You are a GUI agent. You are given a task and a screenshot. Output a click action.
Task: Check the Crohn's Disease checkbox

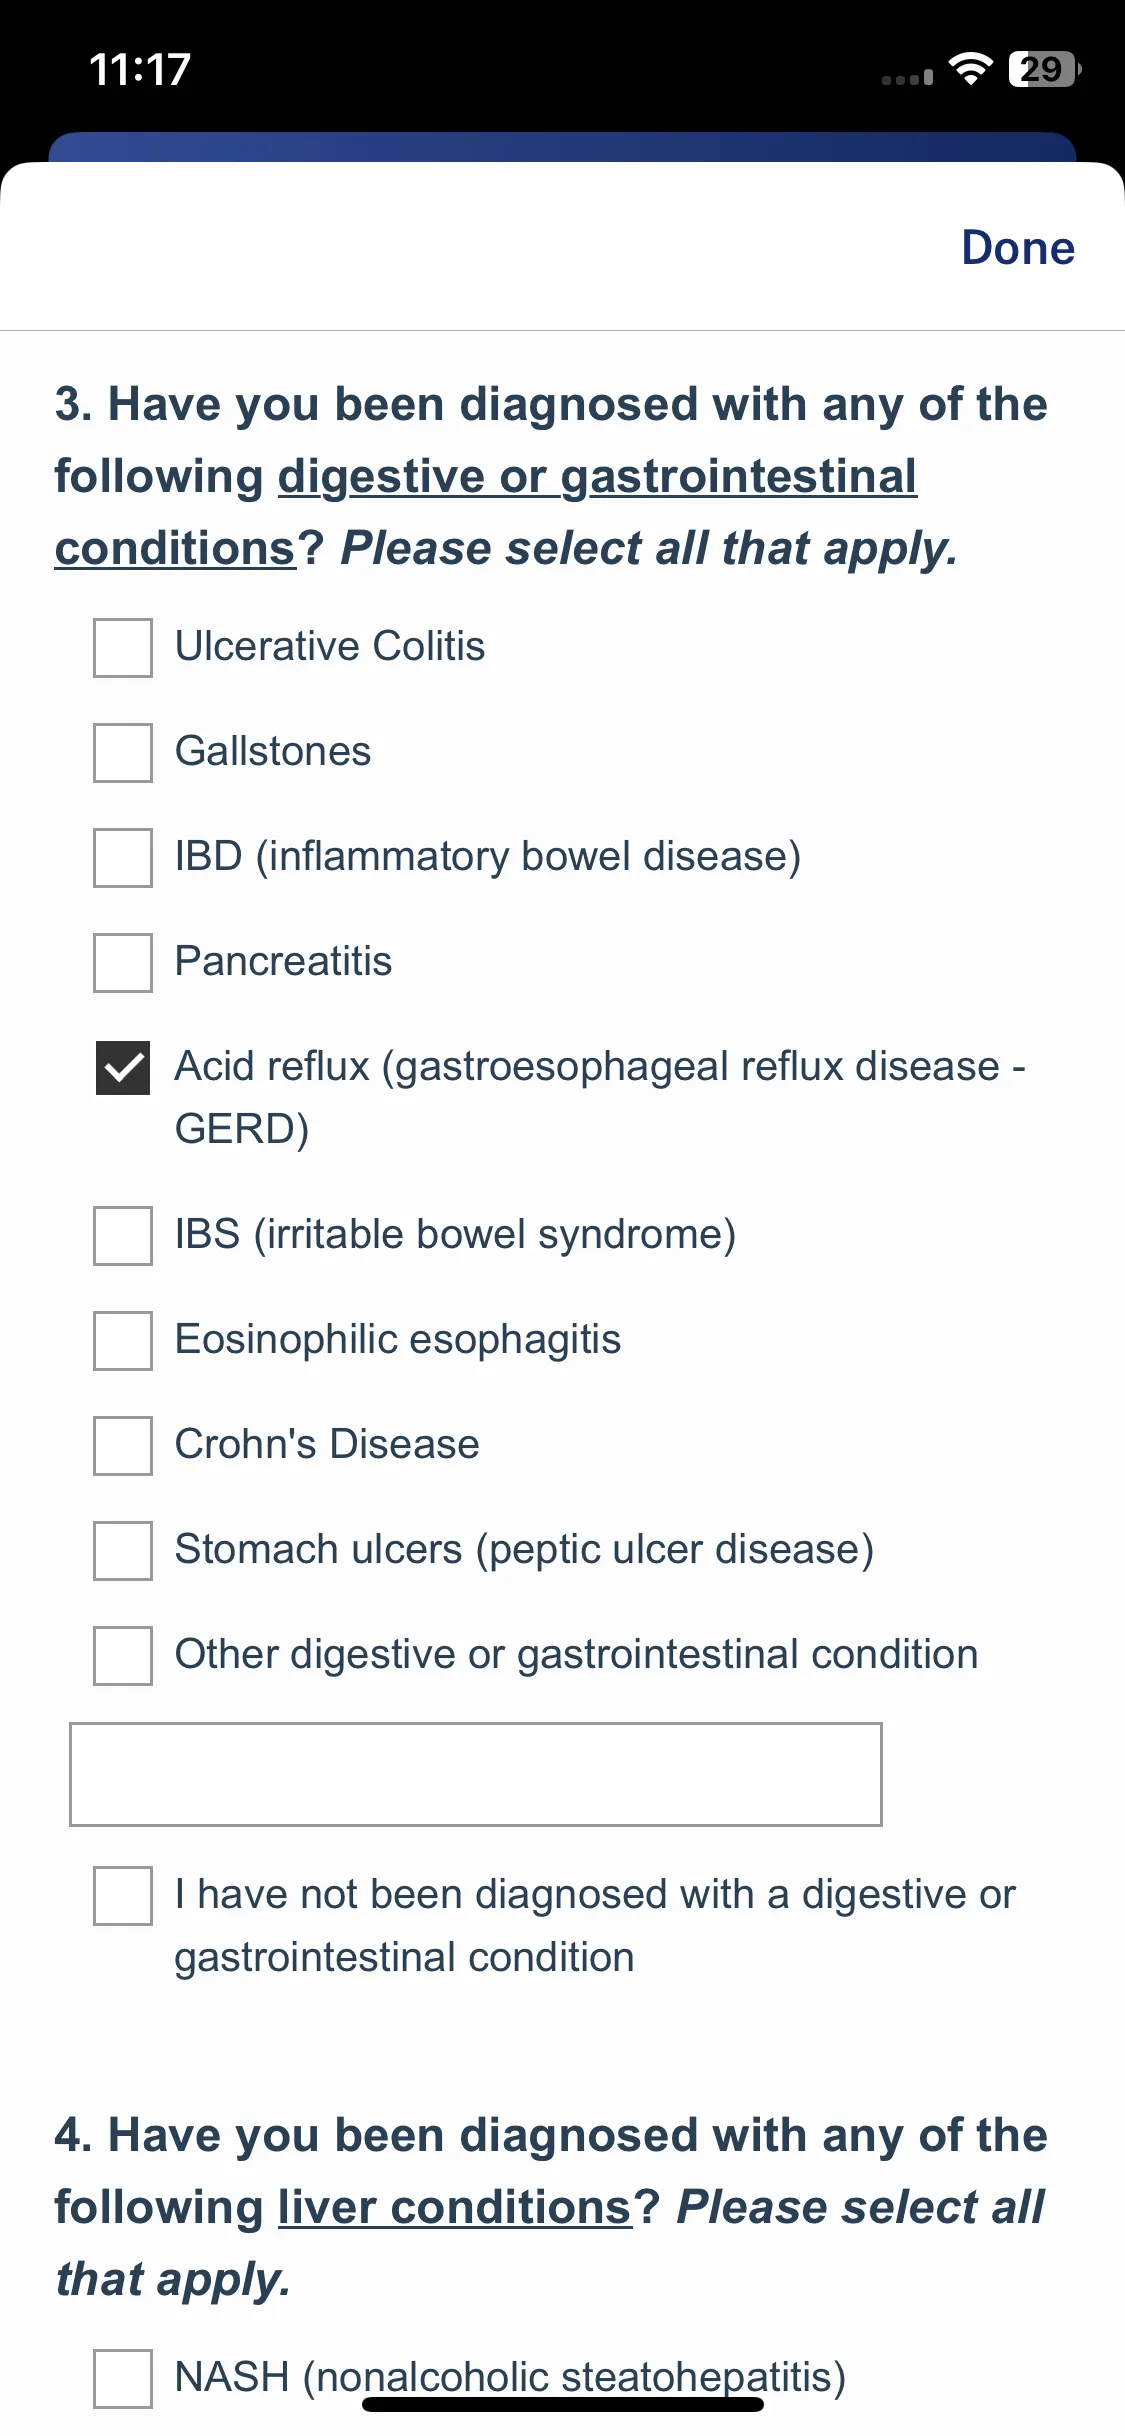(x=123, y=1446)
